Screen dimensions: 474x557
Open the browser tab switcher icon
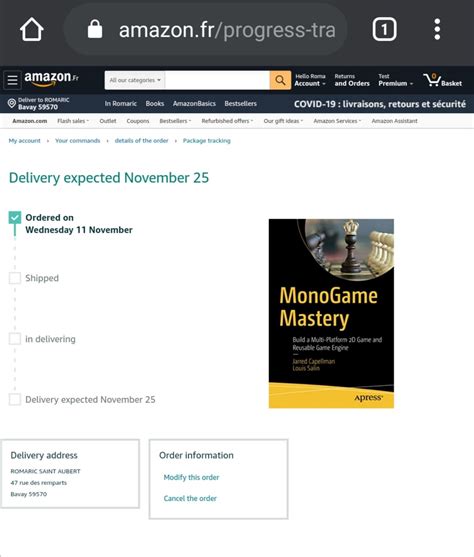coord(384,29)
